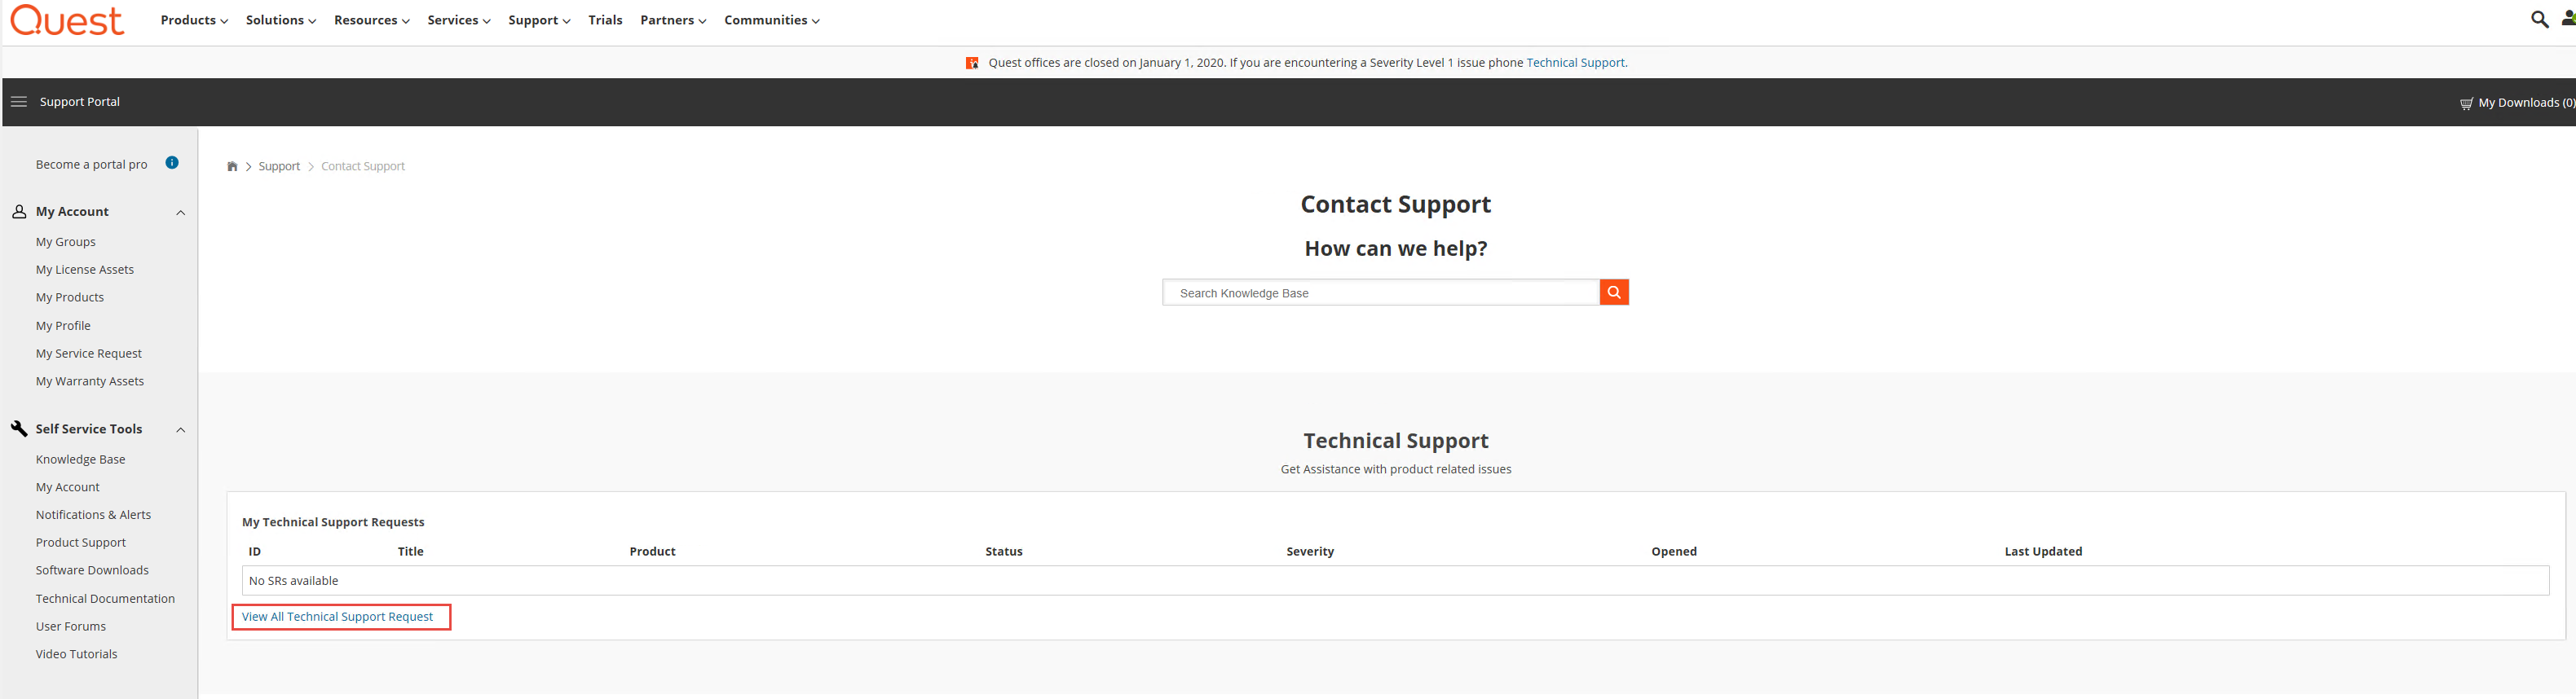Open Notifications & Alerts
2576x699 pixels.
pos(94,515)
